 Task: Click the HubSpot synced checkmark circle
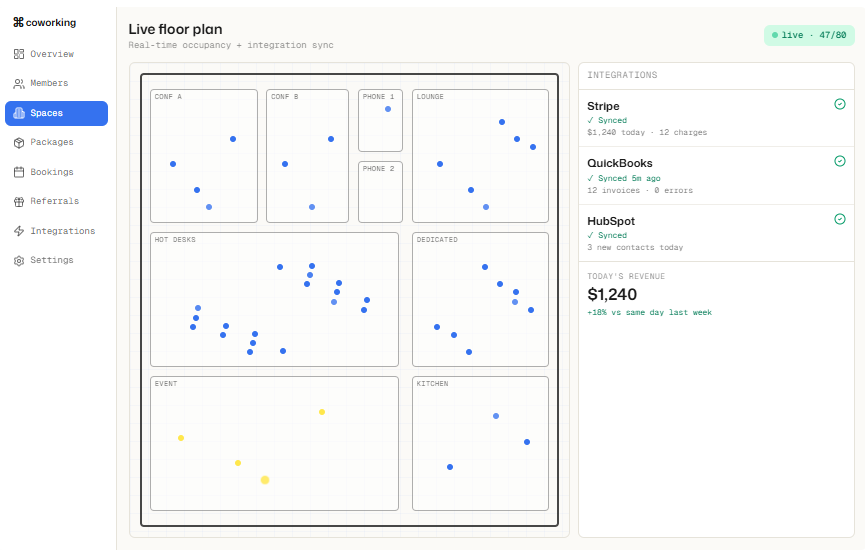tap(840, 219)
